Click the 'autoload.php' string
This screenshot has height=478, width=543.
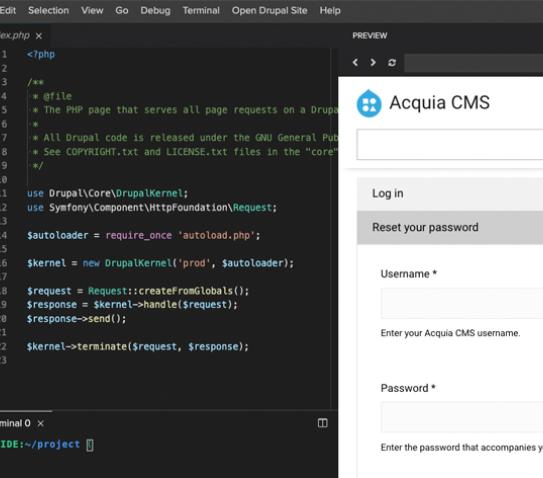click(216, 236)
